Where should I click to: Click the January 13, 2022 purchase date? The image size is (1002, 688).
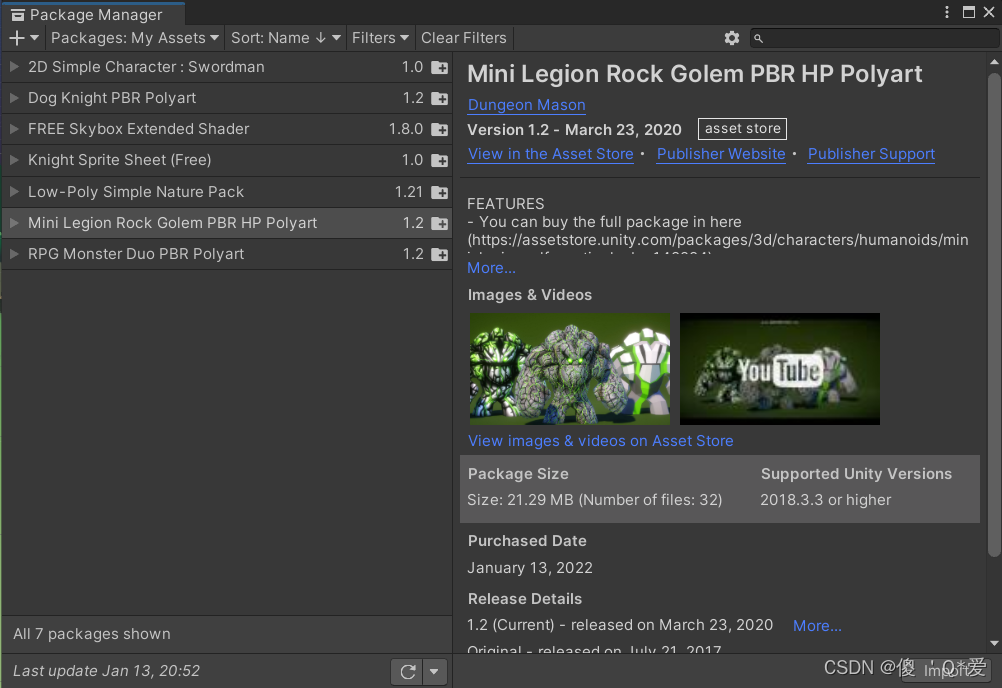530,568
